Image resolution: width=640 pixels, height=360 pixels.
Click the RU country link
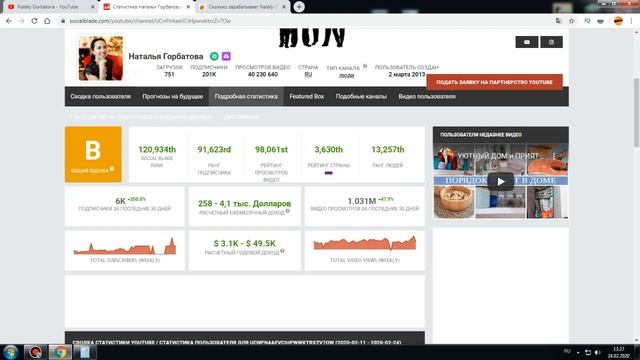pyautogui.click(x=308, y=75)
